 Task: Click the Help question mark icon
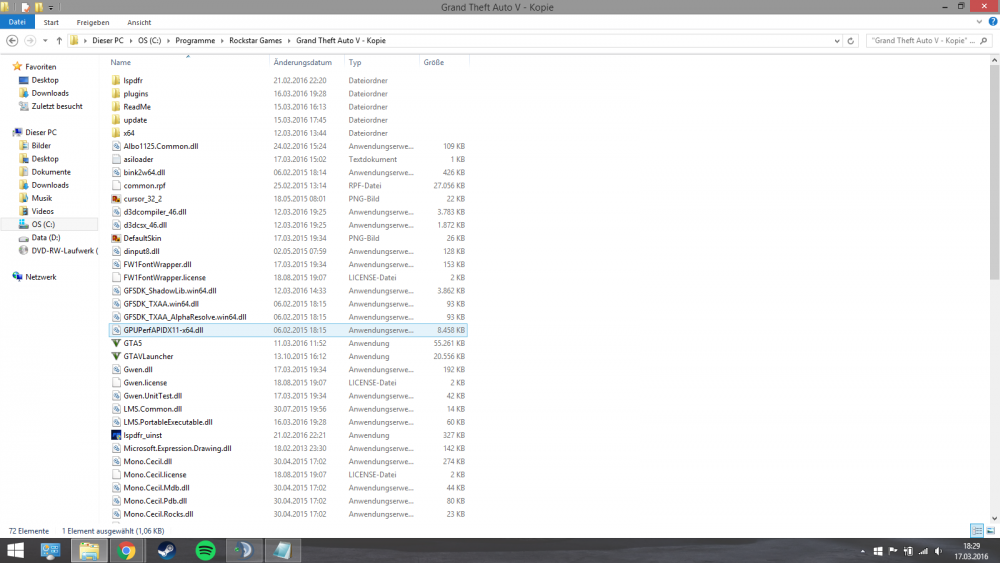coord(992,22)
